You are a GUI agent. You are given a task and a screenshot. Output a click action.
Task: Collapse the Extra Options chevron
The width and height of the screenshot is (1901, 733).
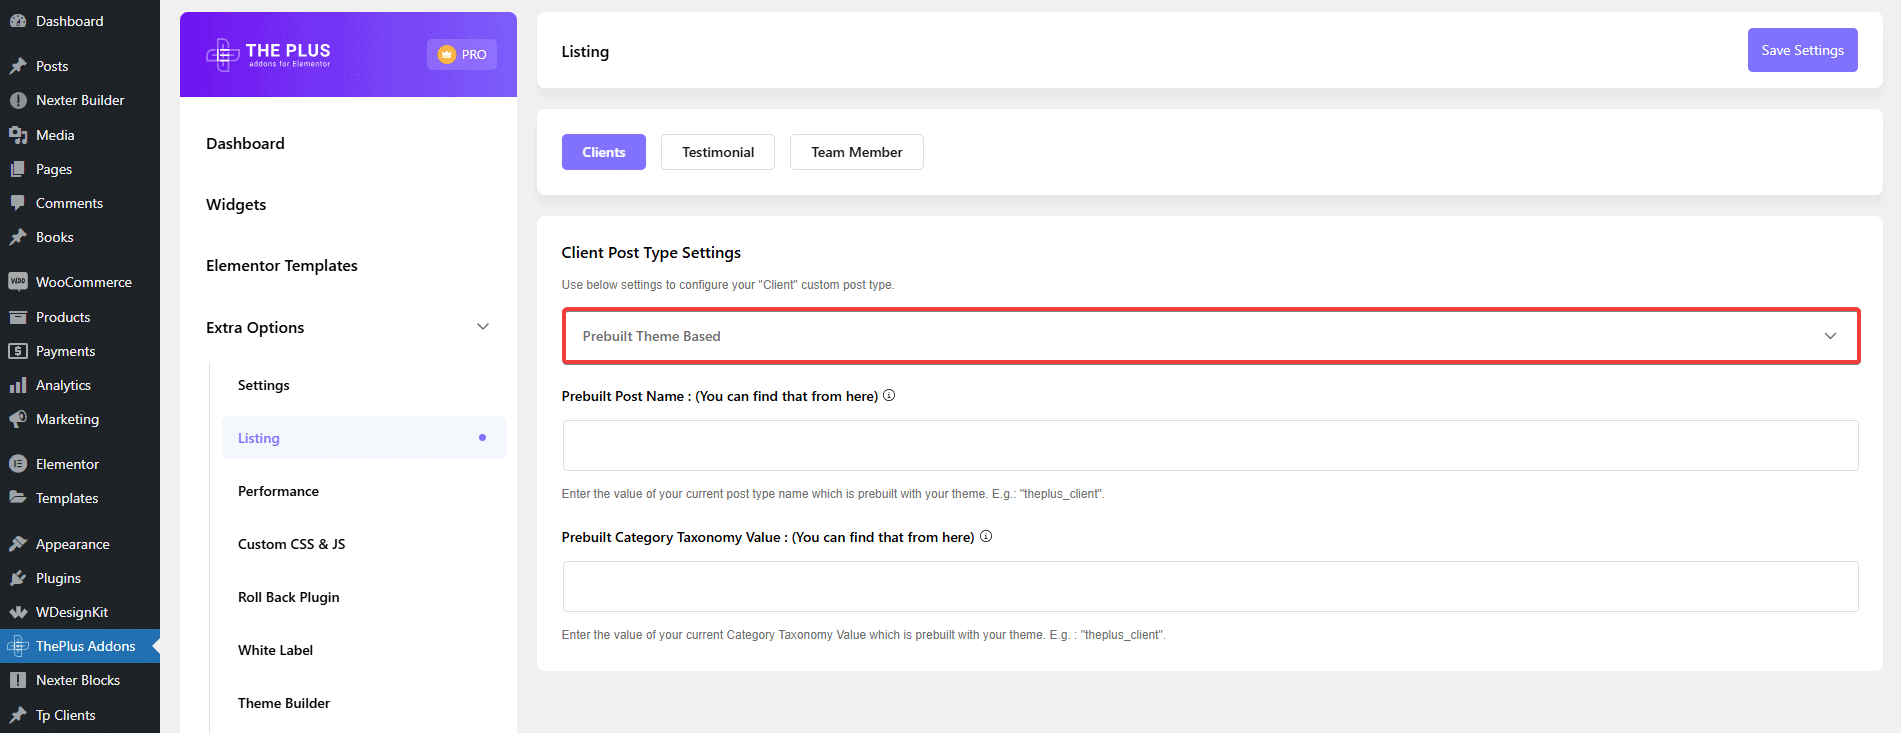tap(483, 327)
